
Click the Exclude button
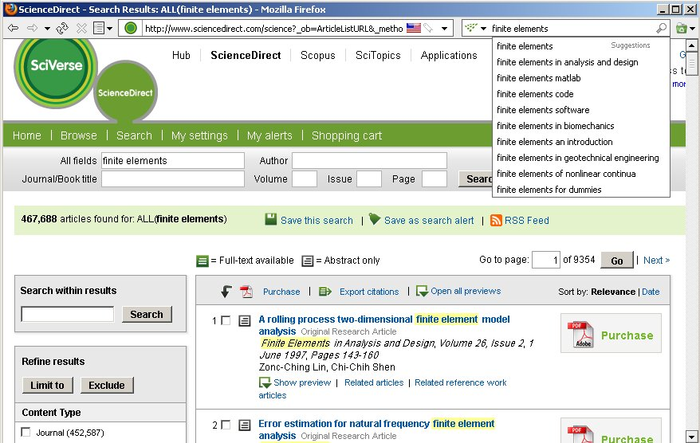(107, 385)
